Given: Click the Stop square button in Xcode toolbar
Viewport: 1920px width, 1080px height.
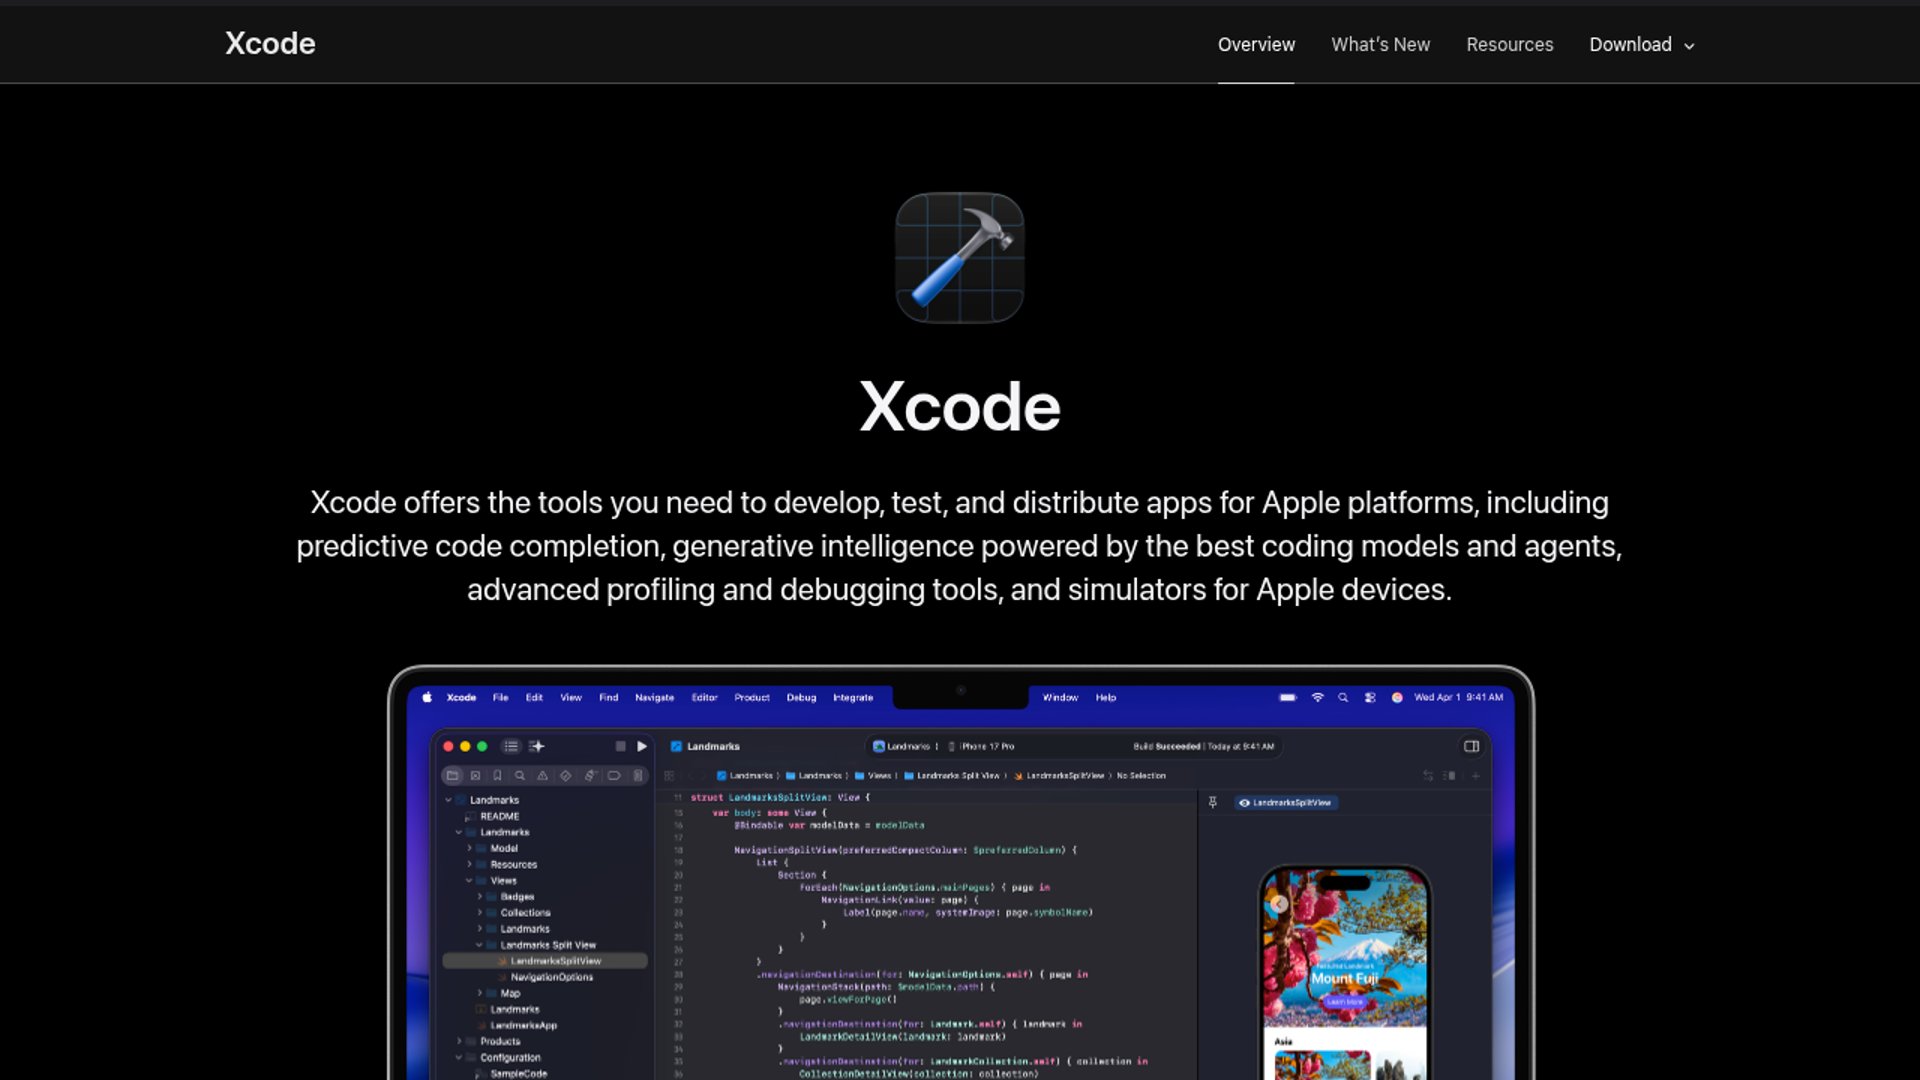Looking at the screenshot, I should 620,746.
